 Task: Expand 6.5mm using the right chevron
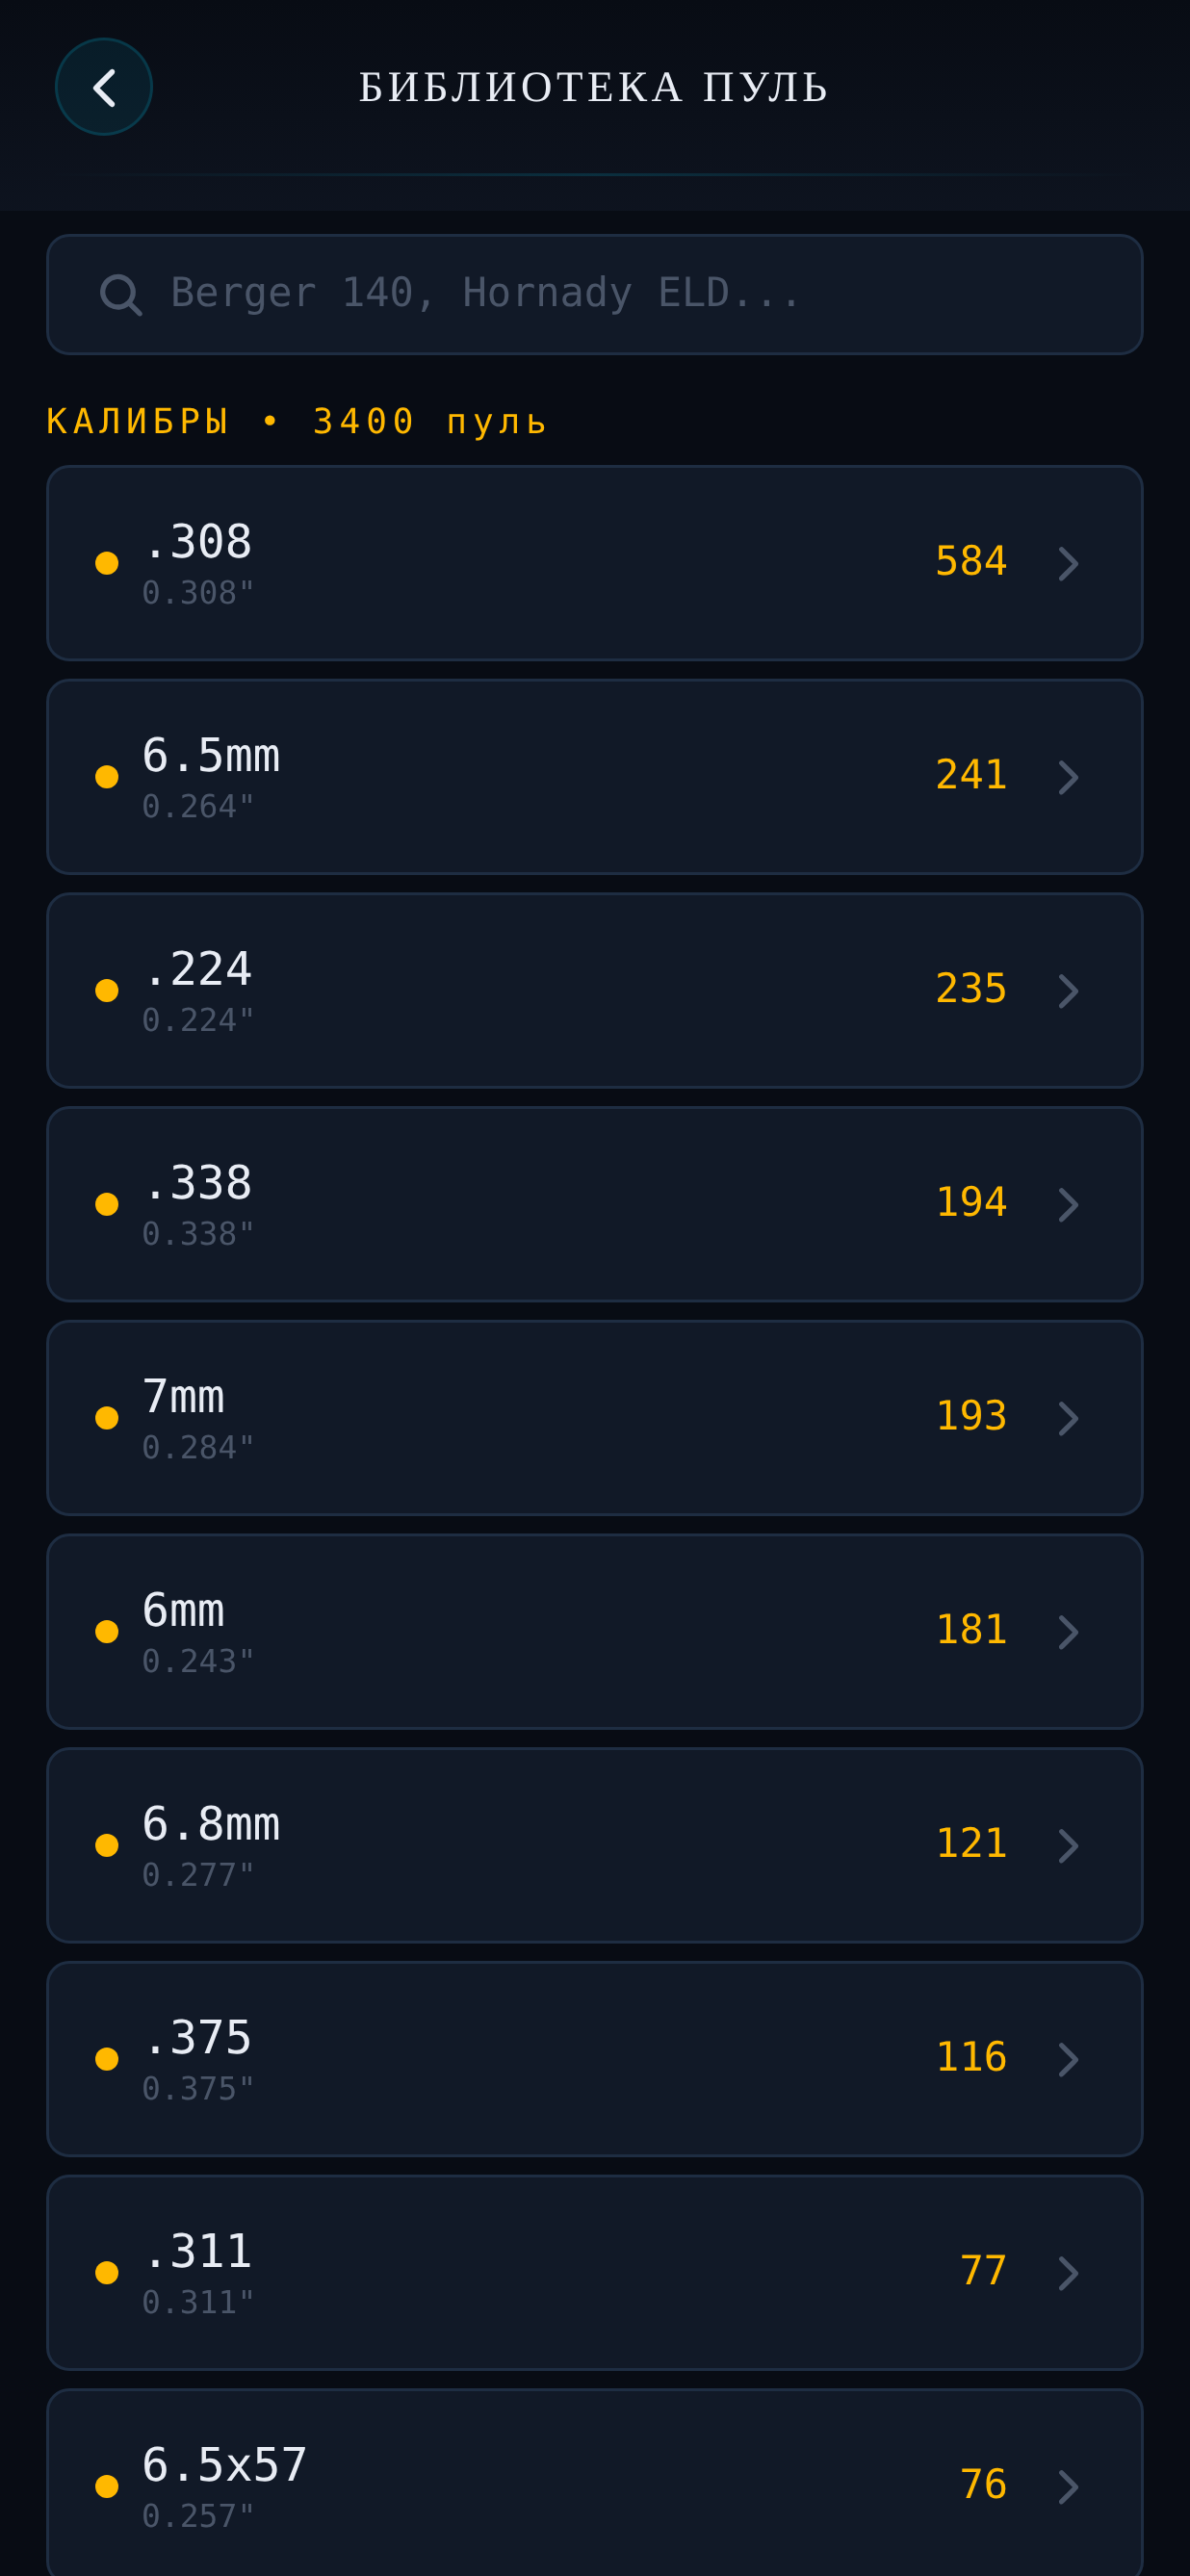coord(1068,777)
